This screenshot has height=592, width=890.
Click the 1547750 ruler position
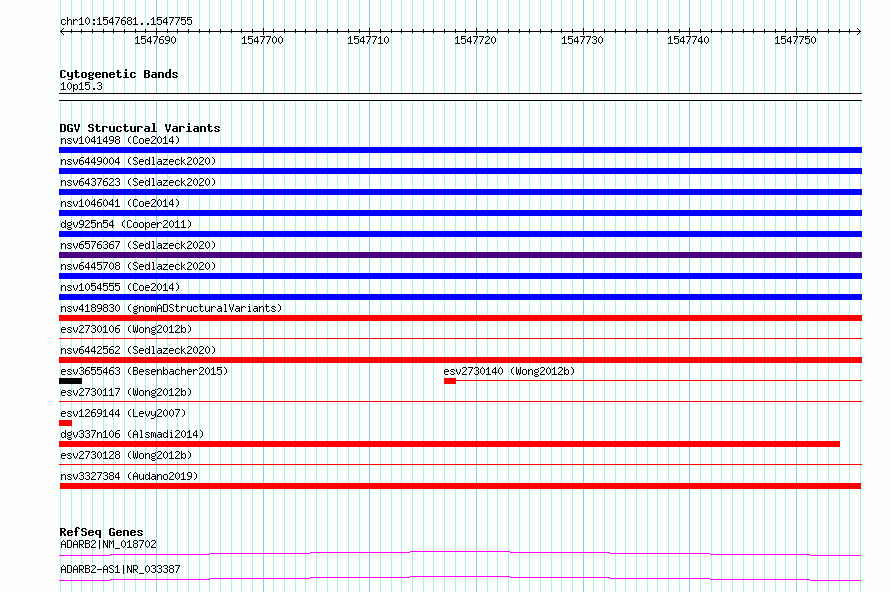(795, 40)
